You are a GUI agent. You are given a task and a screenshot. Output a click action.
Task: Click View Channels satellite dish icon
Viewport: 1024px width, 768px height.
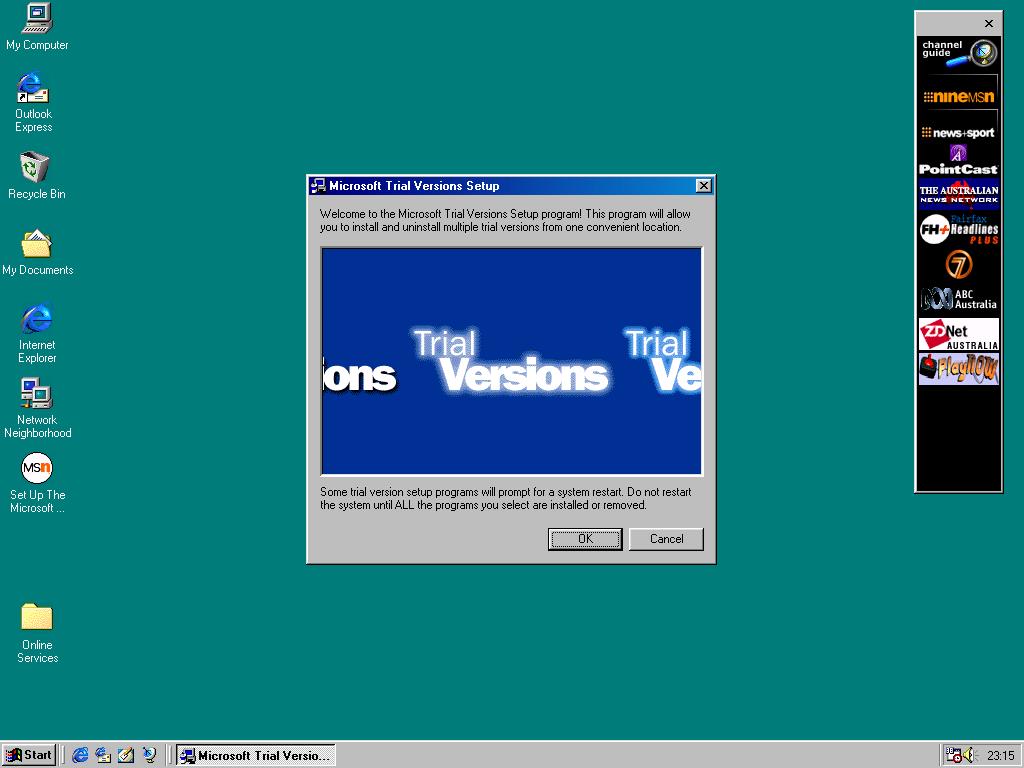(x=150, y=755)
